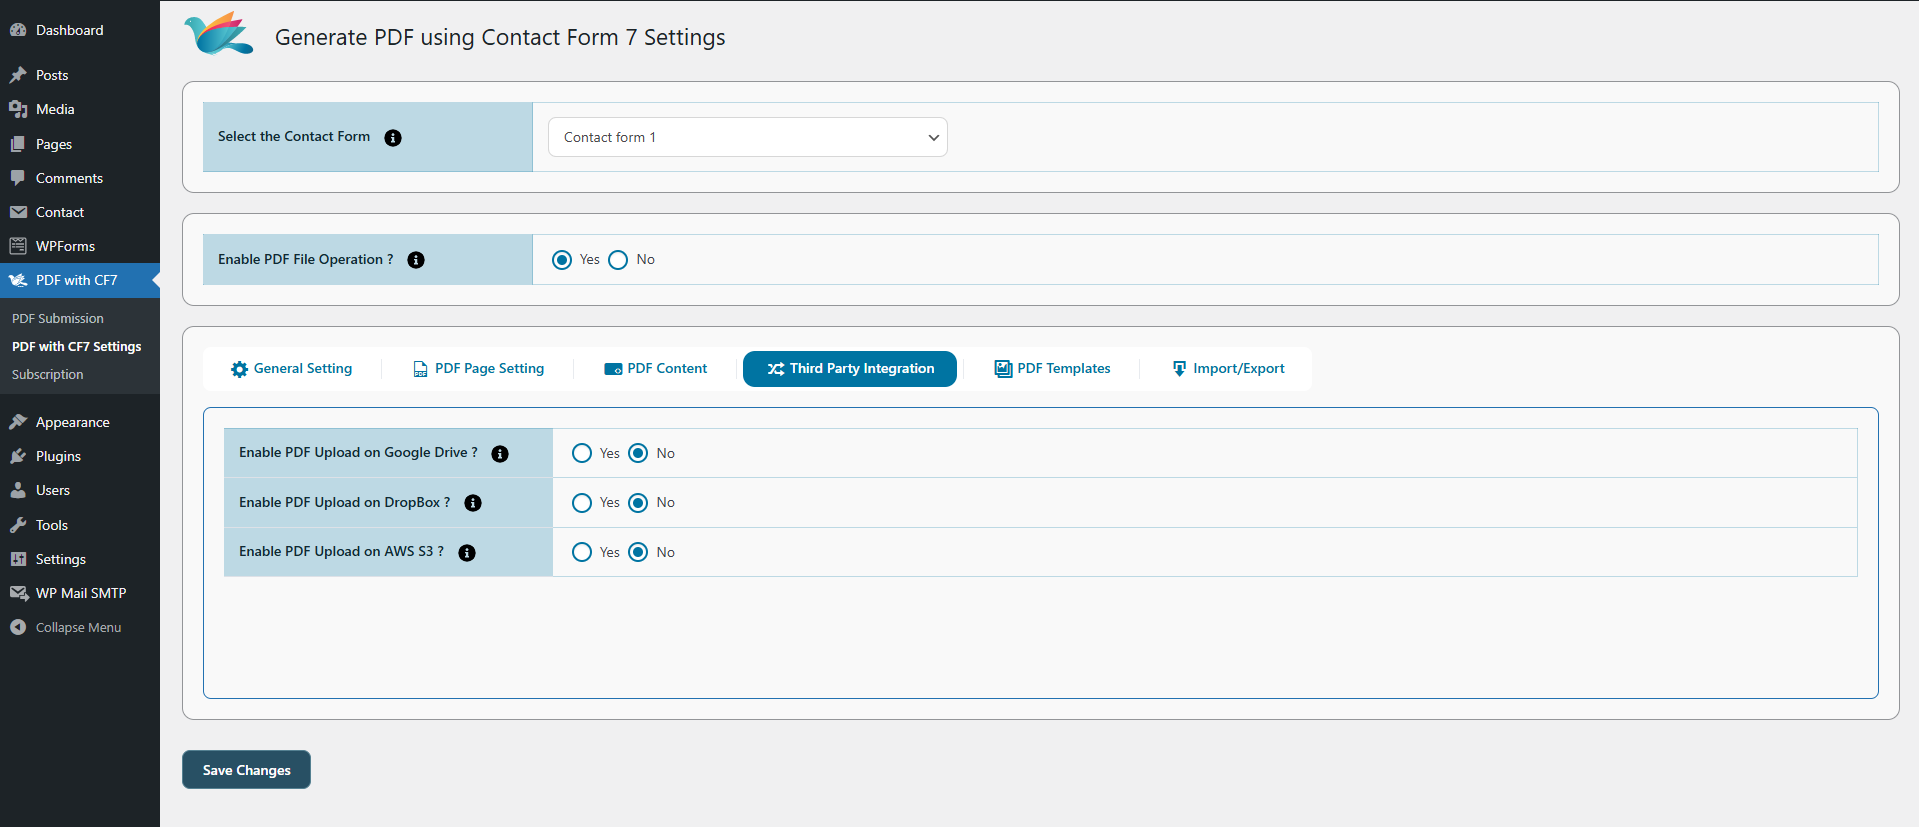
Task: Click 'Enable PDF File Operation ?' label text
Action: click(x=306, y=259)
